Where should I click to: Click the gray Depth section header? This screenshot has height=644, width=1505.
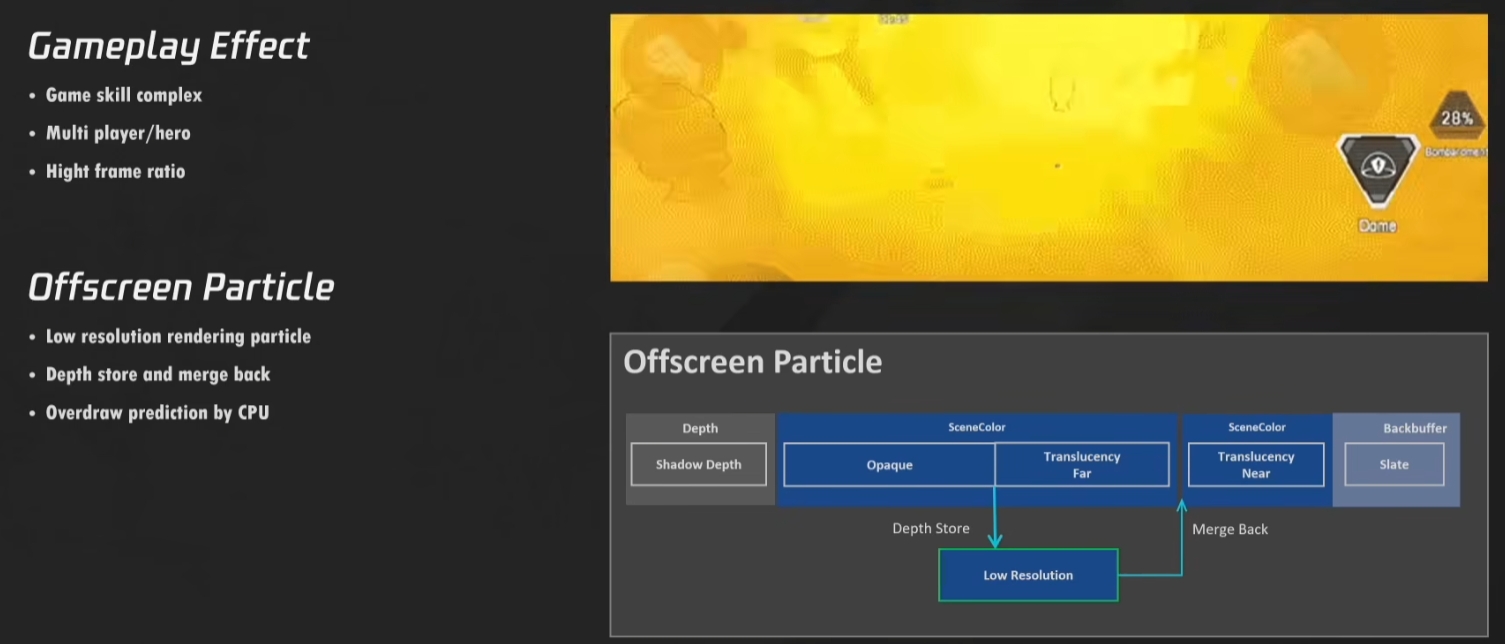[x=700, y=428]
